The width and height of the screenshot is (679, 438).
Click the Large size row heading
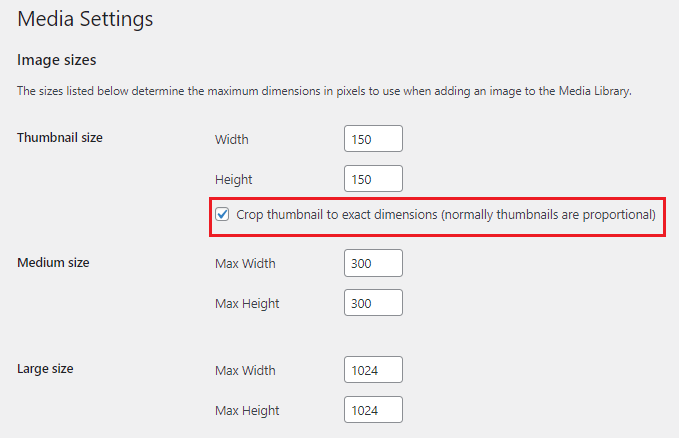(45, 368)
